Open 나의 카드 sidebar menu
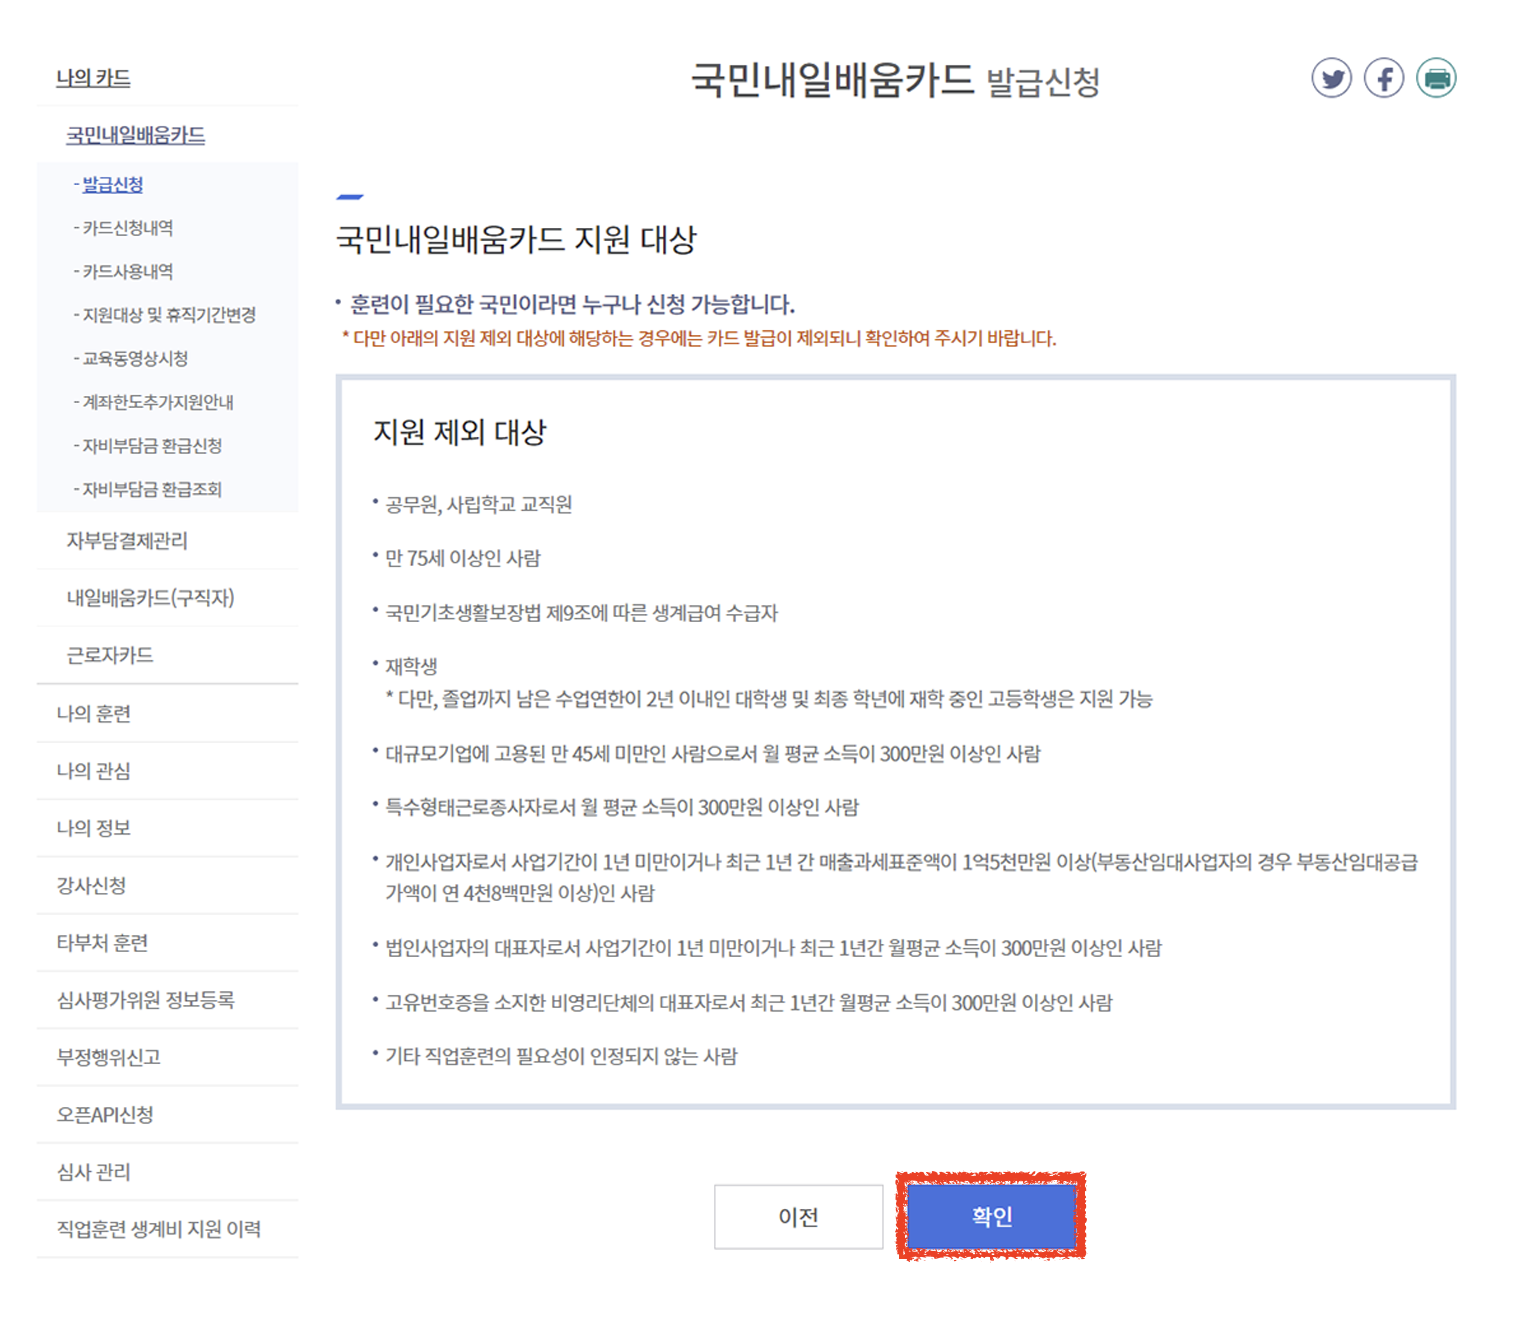 coord(93,78)
